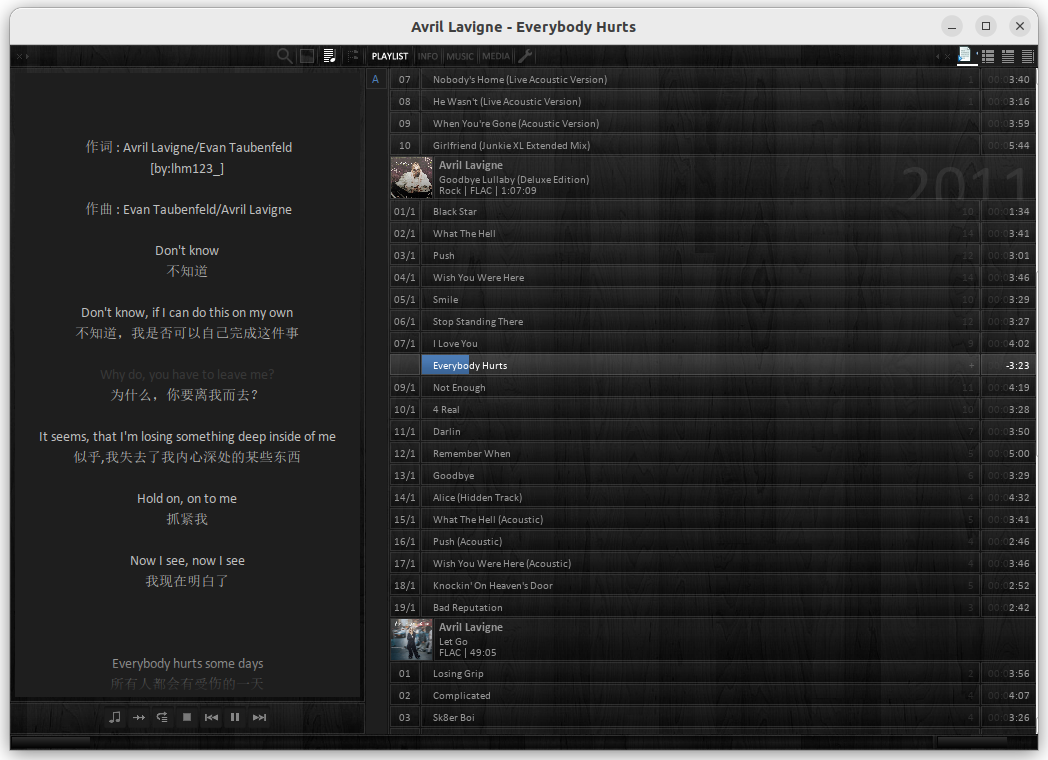Click the small X beside playlist view icons
Screen dimensions: 1048x760
tap(947, 56)
